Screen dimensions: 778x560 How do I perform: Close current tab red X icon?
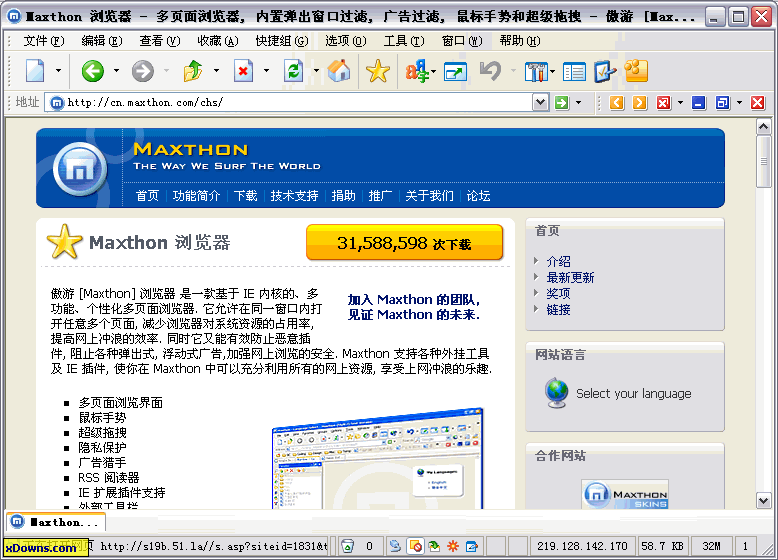point(663,103)
